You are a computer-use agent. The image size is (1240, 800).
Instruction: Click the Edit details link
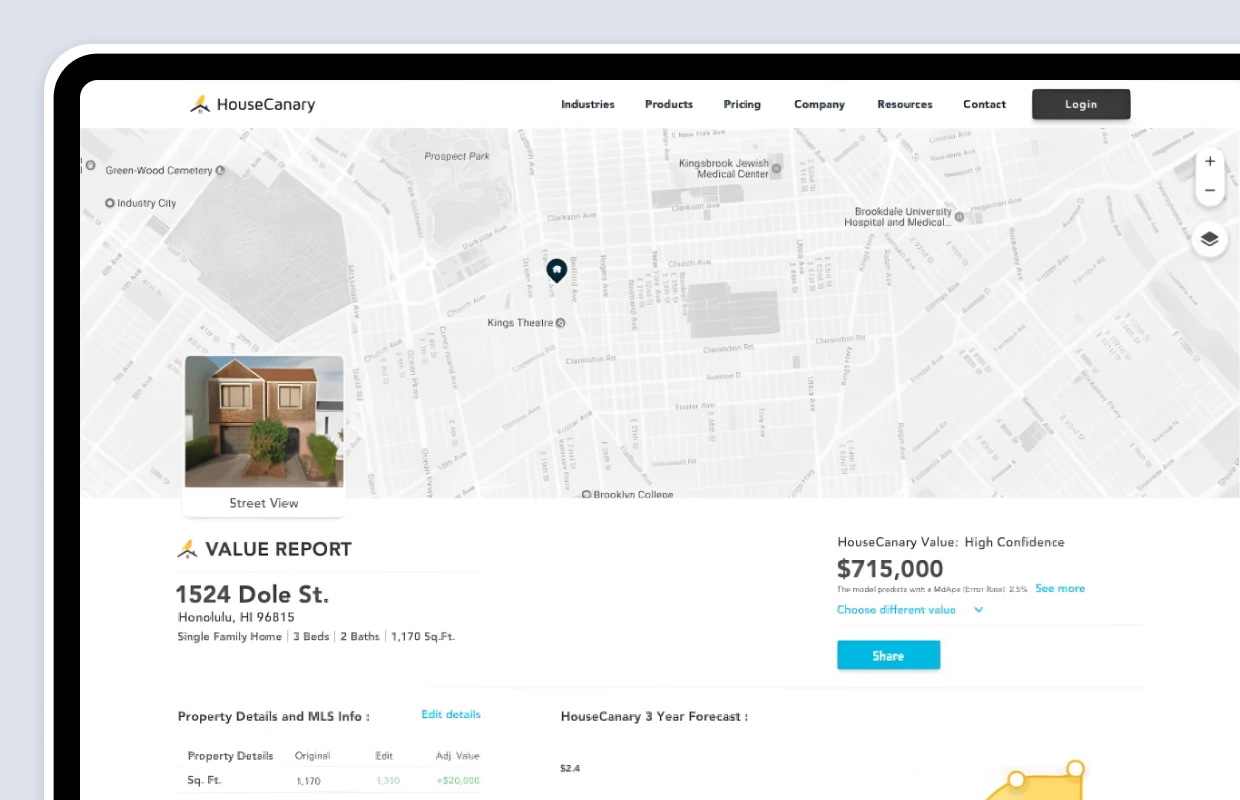(451, 714)
